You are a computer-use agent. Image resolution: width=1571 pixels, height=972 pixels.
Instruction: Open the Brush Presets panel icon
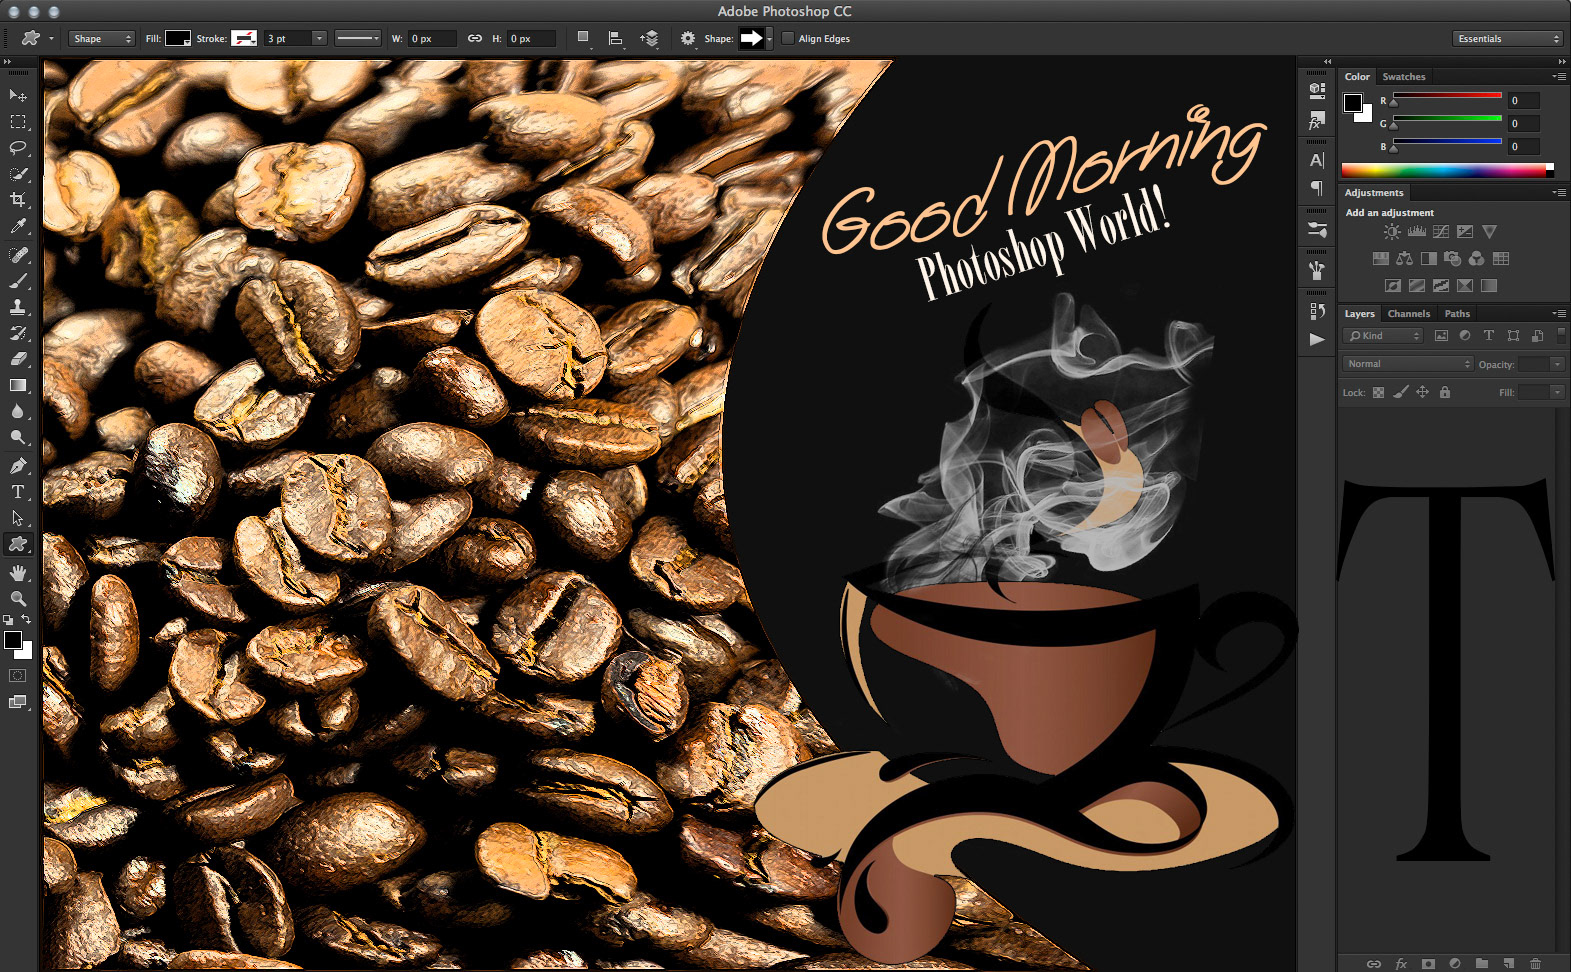pyautogui.click(x=1317, y=229)
